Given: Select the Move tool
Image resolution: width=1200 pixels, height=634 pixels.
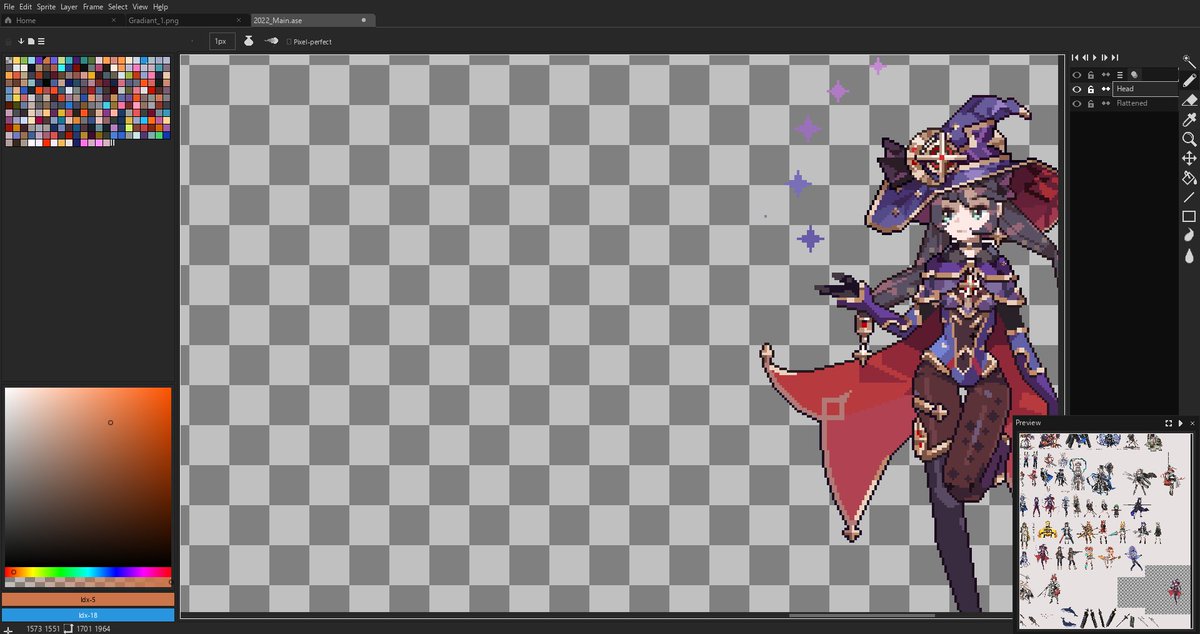Looking at the screenshot, I should point(1189,158).
